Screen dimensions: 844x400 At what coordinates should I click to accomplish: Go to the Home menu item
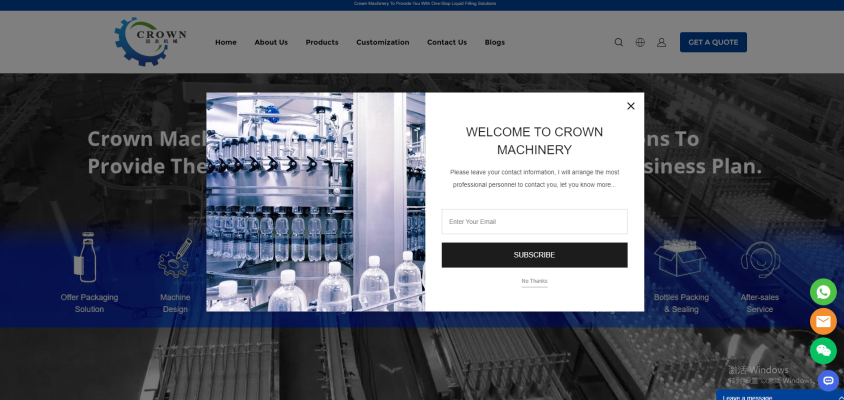click(x=226, y=42)
